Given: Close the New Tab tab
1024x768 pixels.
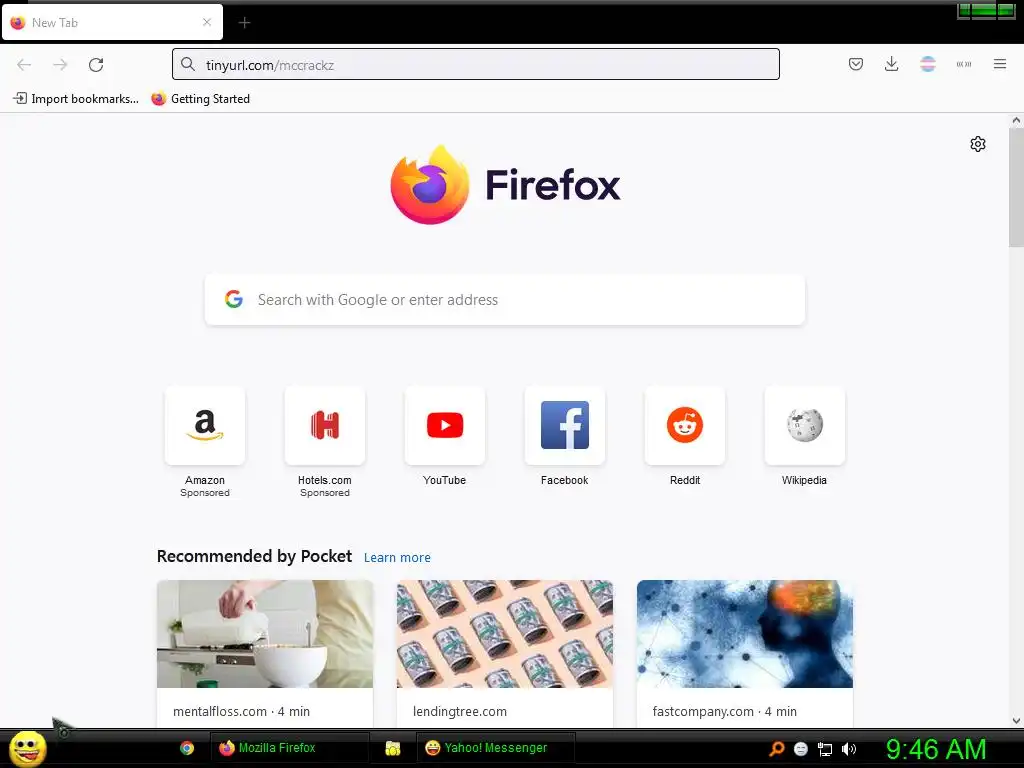Looking at the screenshot, I should click(x=207, y=22).
